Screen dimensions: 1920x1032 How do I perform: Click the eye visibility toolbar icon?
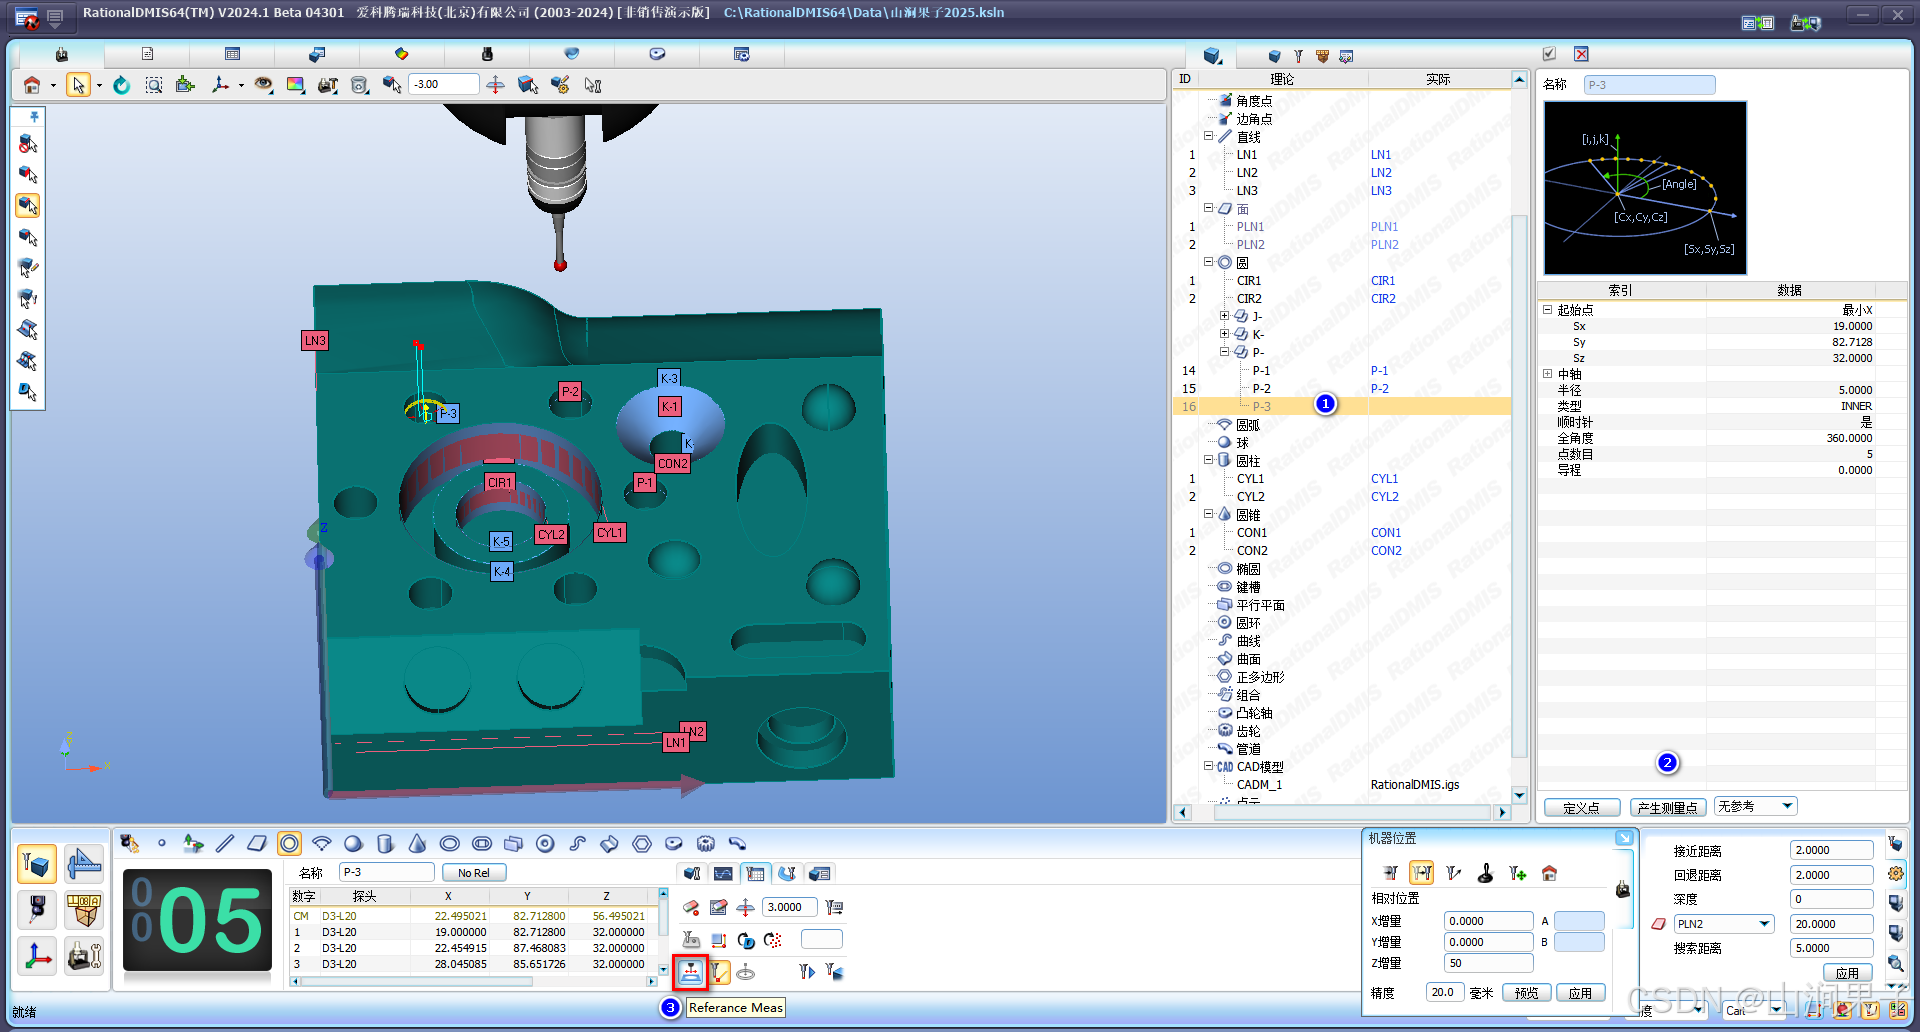pyautogui.click(x=263, y=85)
